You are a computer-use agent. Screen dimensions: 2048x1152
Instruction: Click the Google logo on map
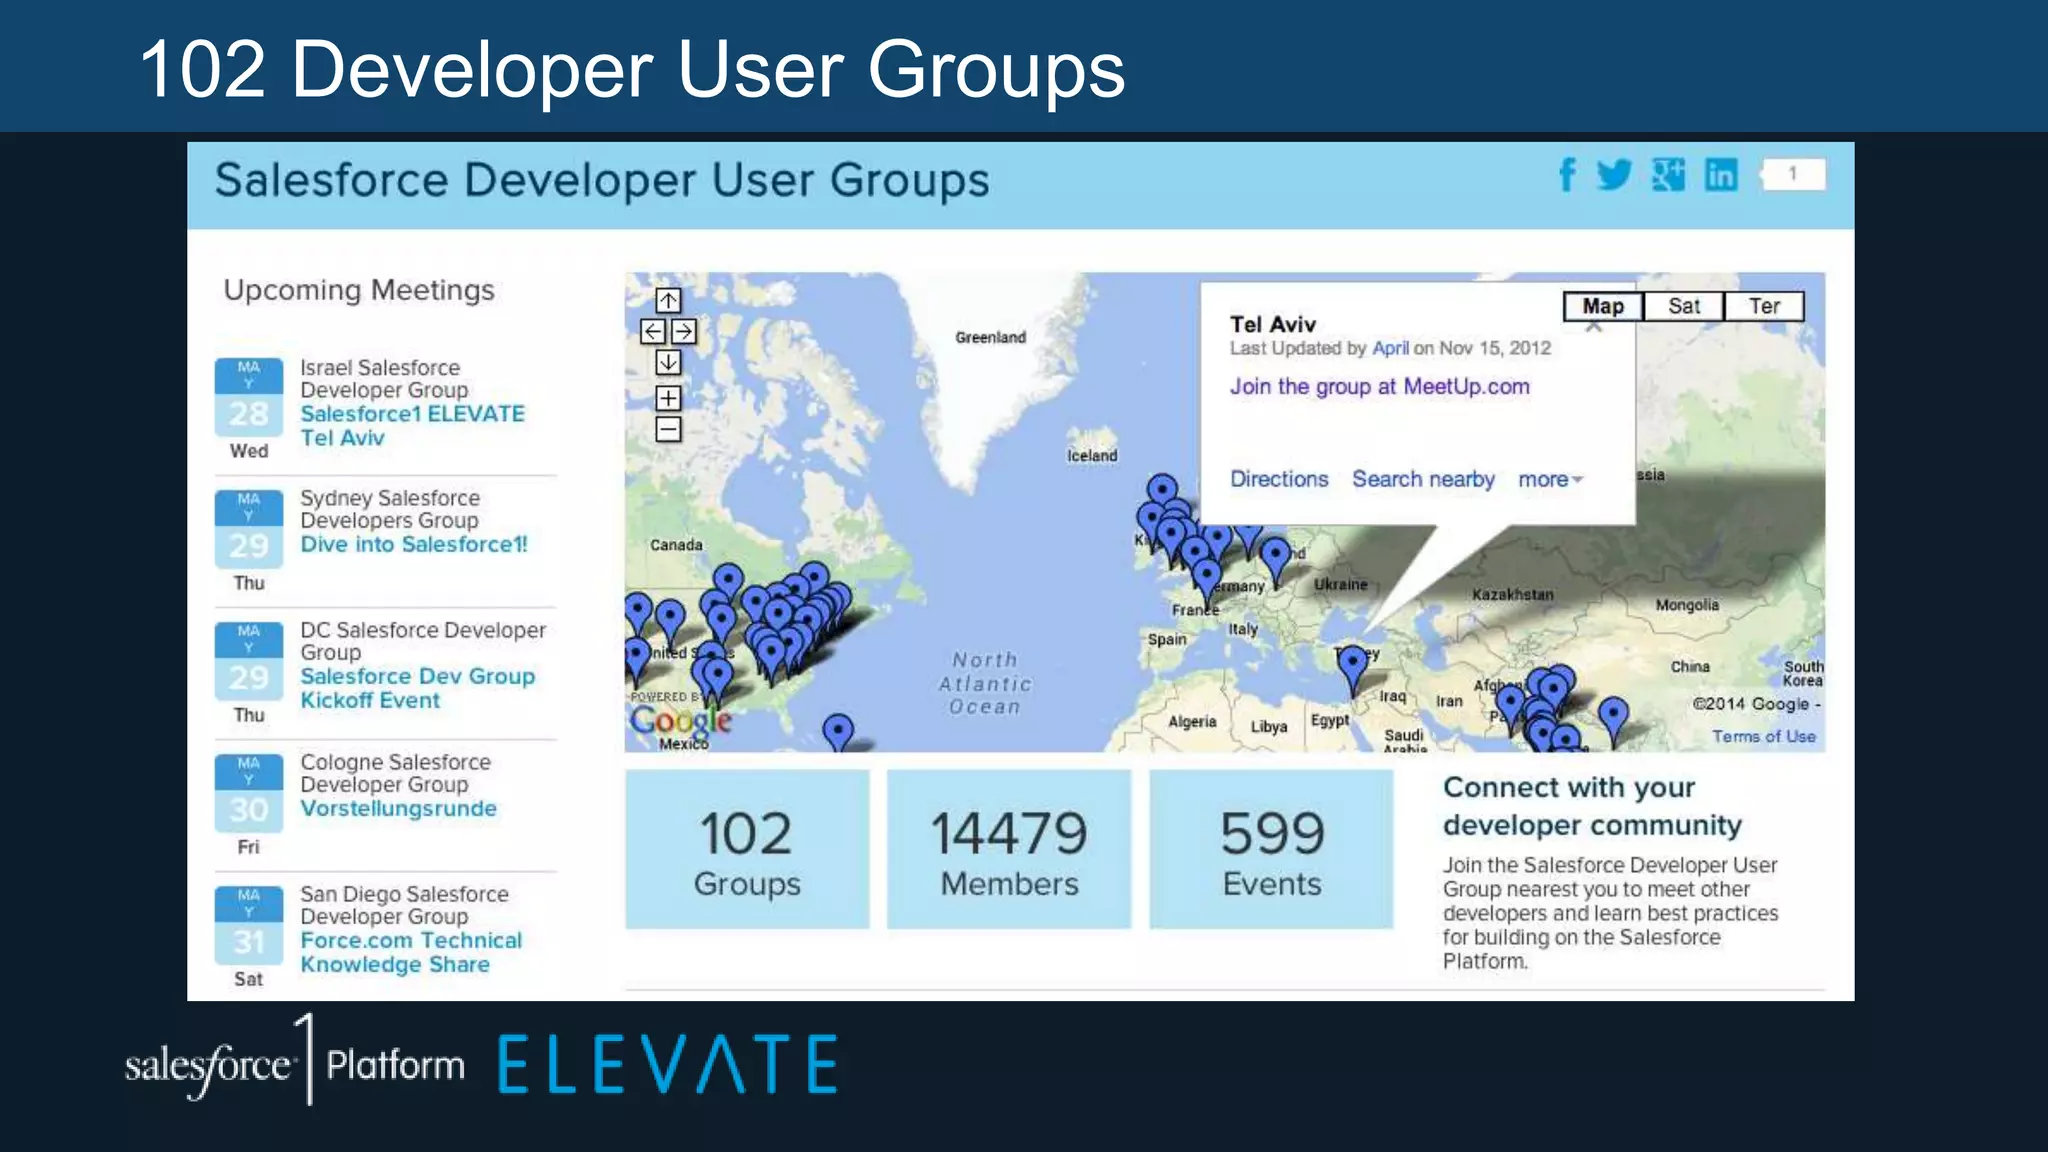coord(681,720)
